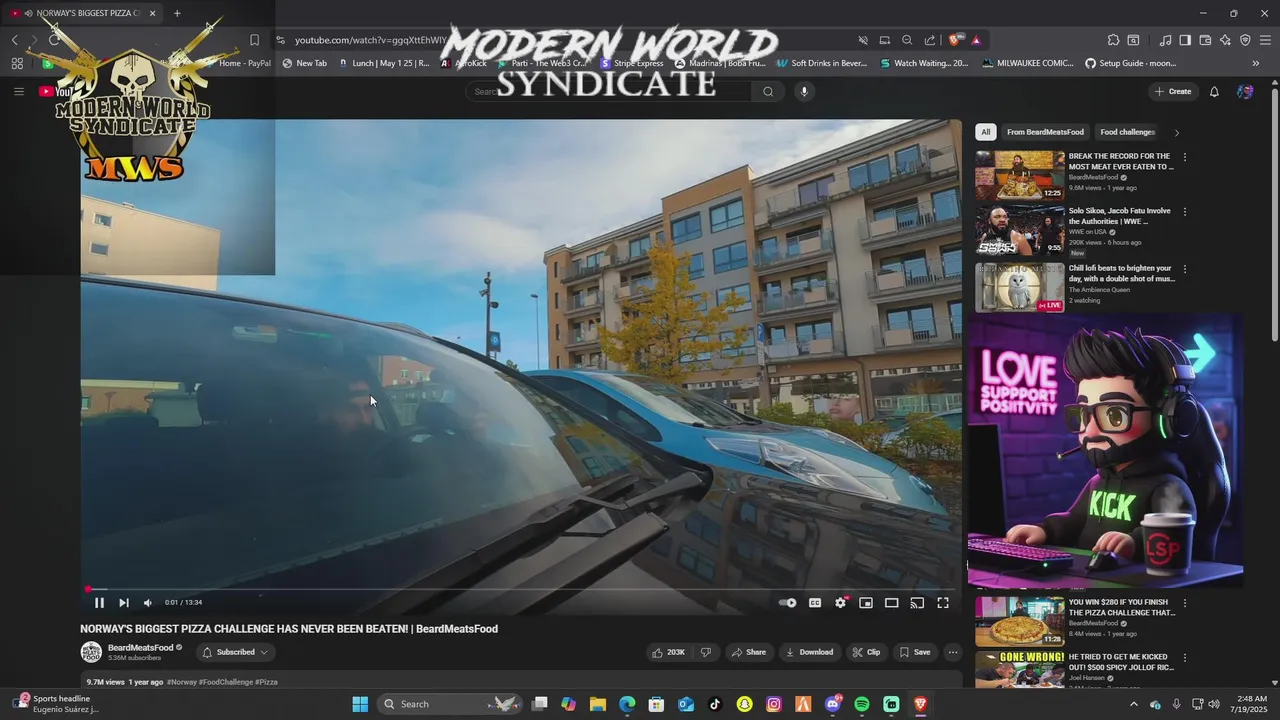
Task: Pause the video with the pause button
Action: [99, 602]
